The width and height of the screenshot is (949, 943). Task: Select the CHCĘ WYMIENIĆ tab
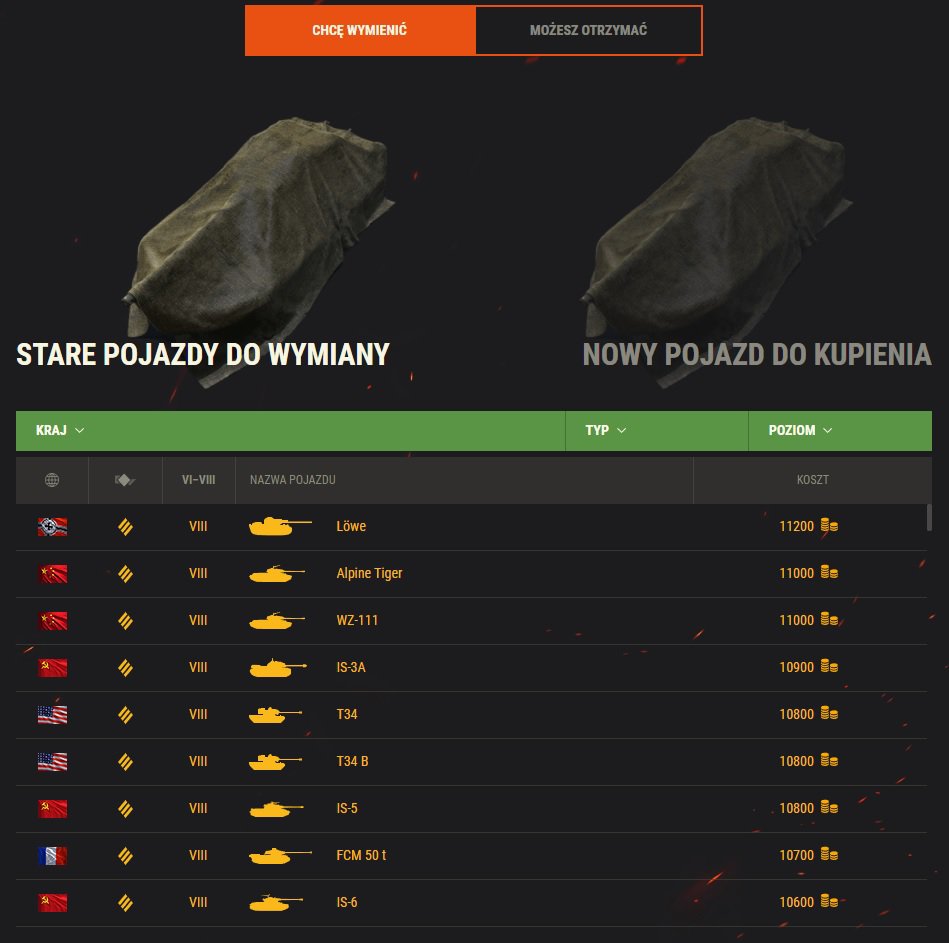pos(360,30)
